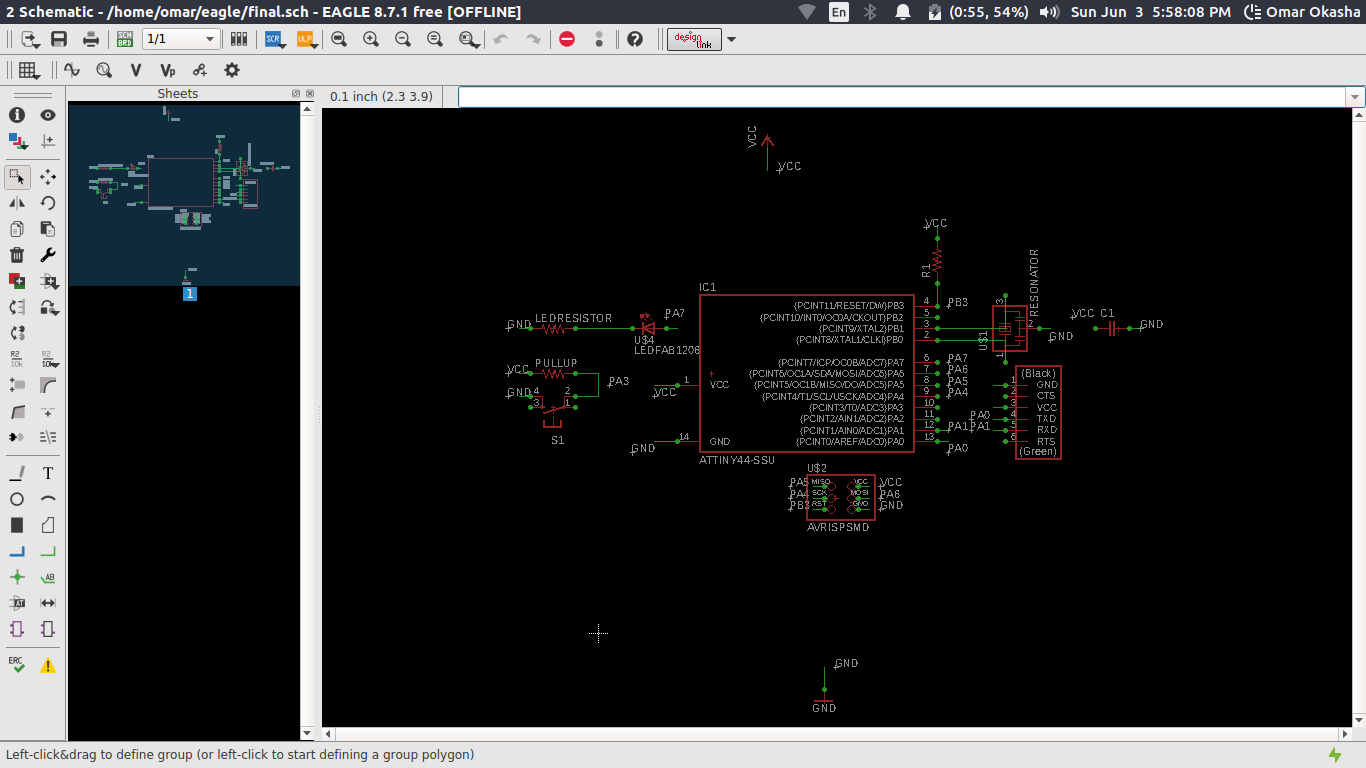This screenshot has height=768, width=1366.
Task: Select the Polygon tool
Action: tap(48, 525)
